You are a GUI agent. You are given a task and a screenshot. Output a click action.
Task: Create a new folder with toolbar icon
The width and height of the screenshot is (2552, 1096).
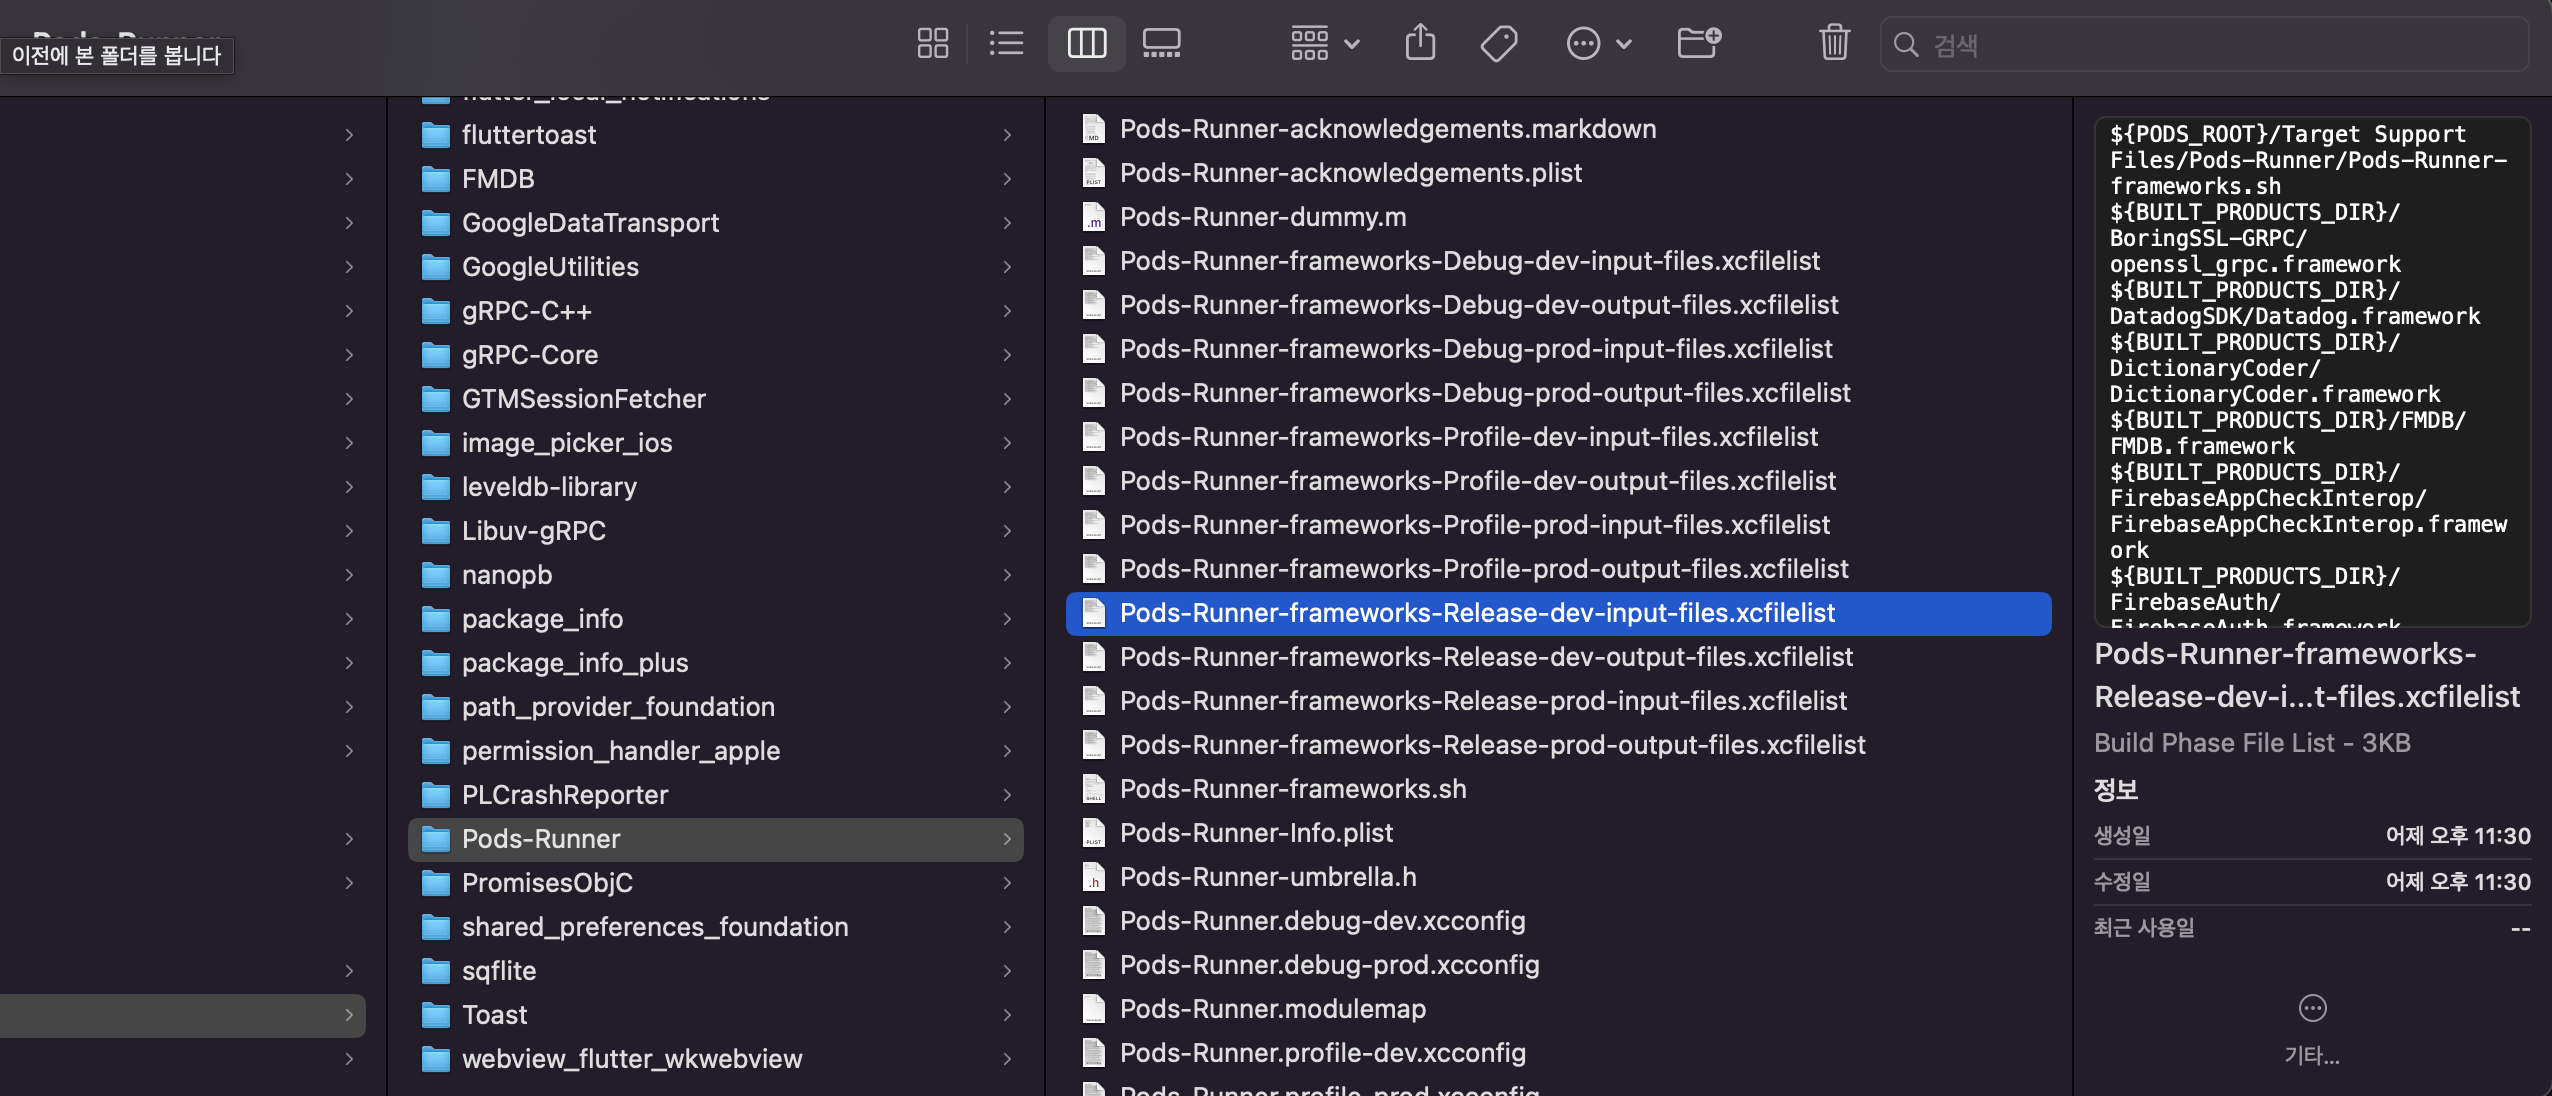point(1698,44)
